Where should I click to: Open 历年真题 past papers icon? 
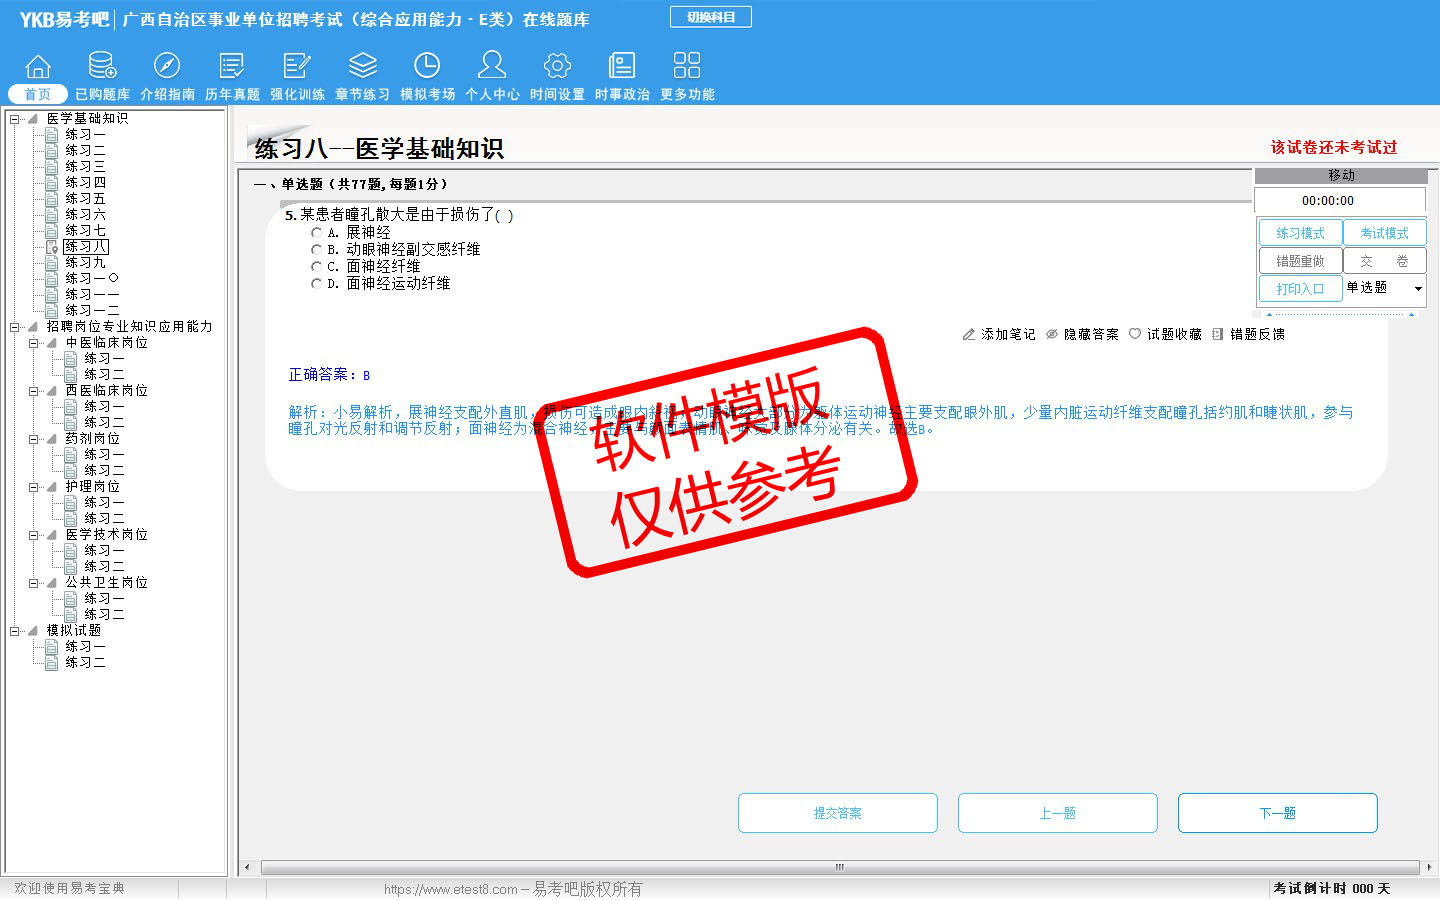[x=232, y=66]
